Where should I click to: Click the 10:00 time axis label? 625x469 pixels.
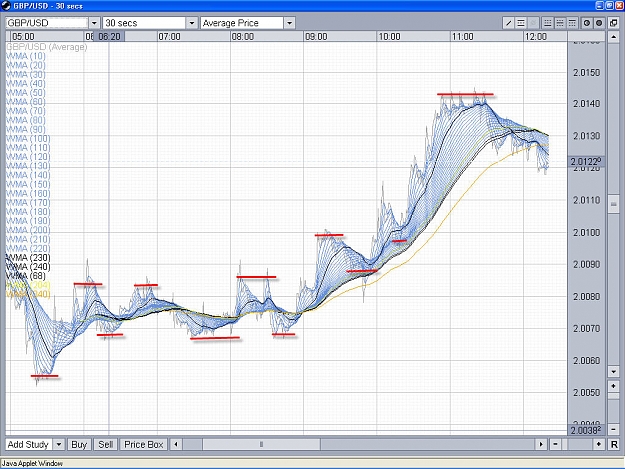click(389, 37)
